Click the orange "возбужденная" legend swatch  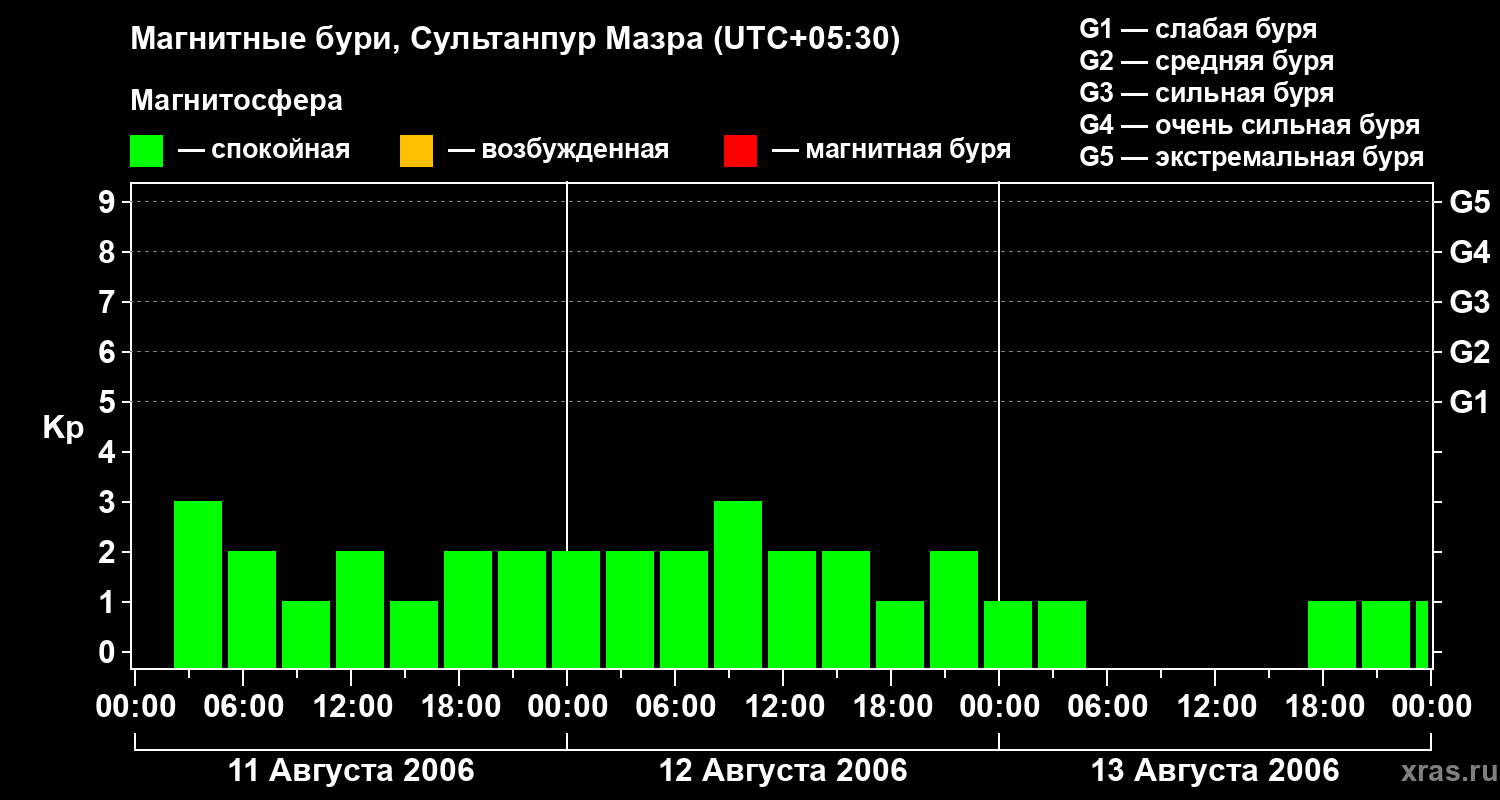click(x=416, y=151)
